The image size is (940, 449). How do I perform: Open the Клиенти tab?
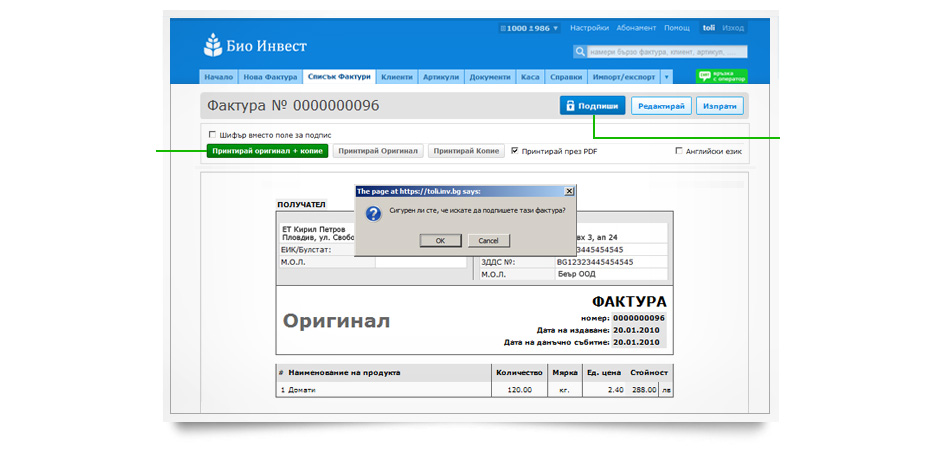click(x=397, y=77)
